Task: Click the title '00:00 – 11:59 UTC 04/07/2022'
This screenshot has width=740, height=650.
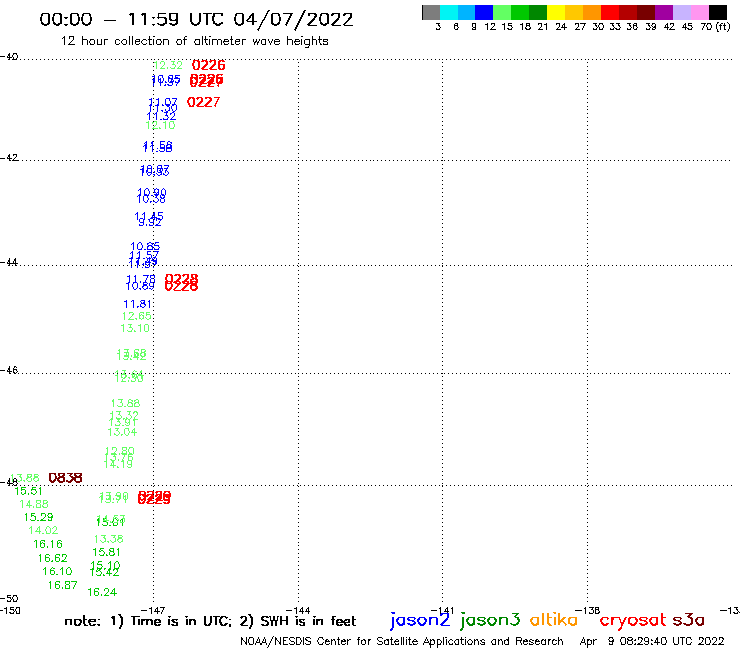Action: [x=196, y=20]
